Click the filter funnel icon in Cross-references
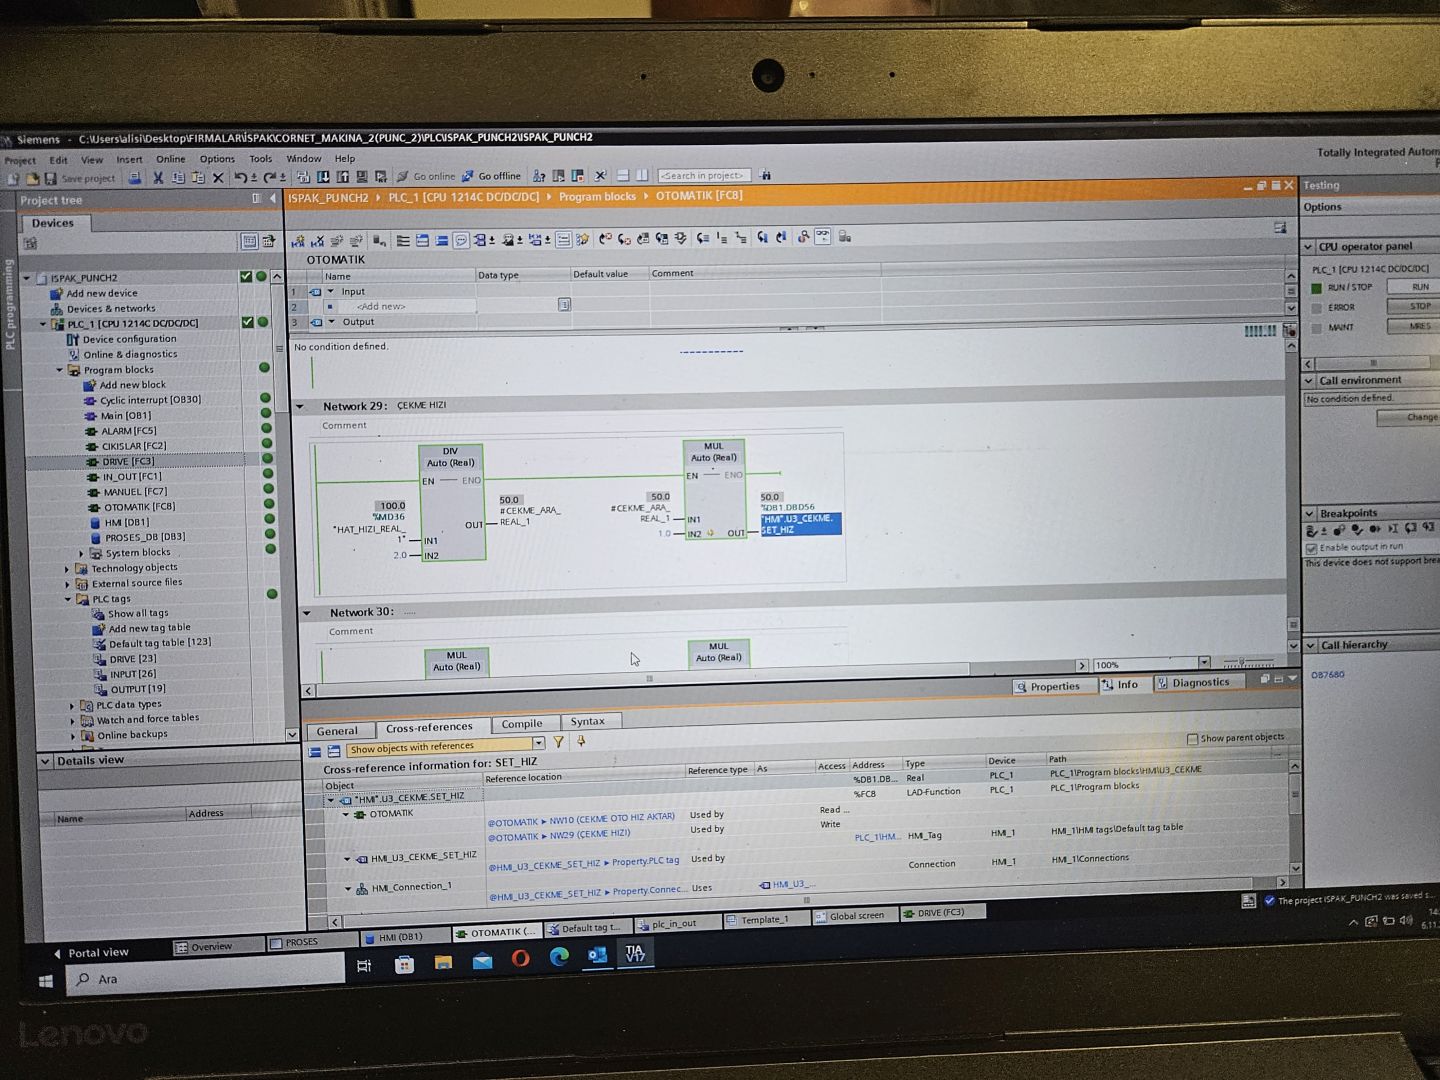Screen dimensions: 1440x1080 pos(558,742)
